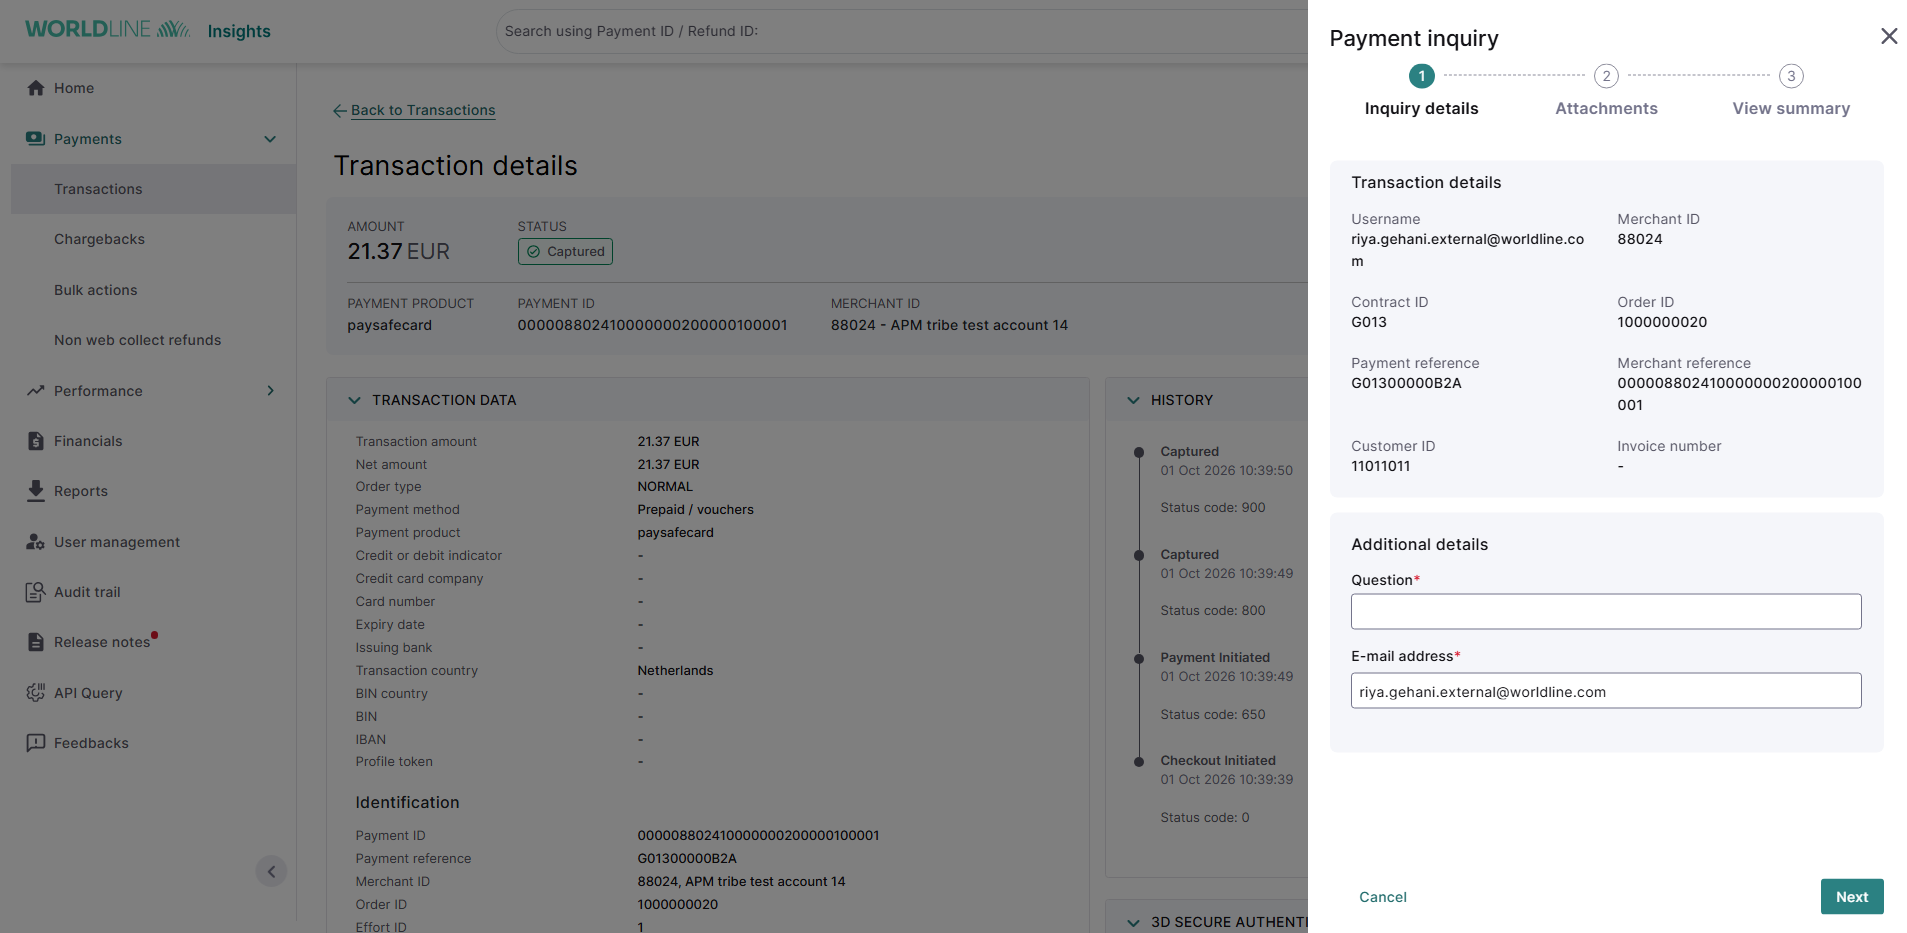Collapse the HISTORY section
Image resolution: width=1907 pixels, height=933 pixels.
(1133, 400)
